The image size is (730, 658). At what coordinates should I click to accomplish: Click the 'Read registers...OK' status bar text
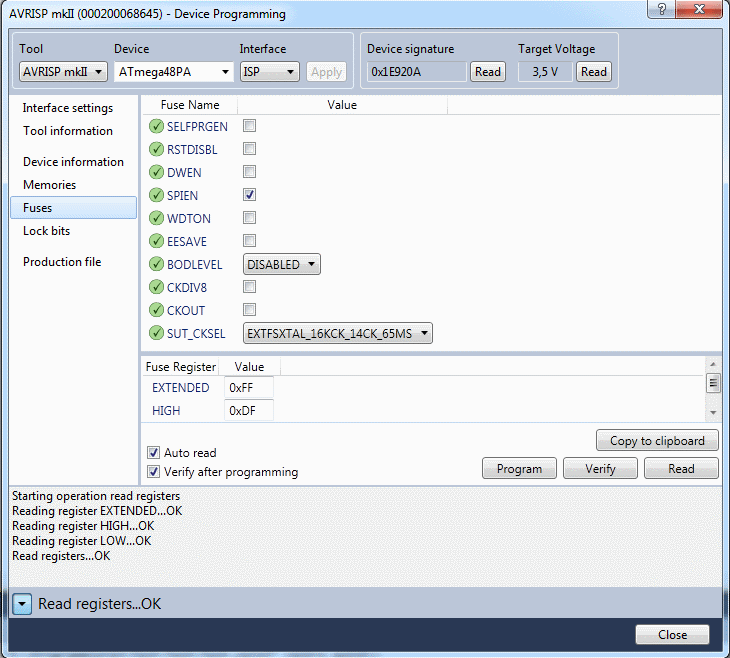(99, 604)
